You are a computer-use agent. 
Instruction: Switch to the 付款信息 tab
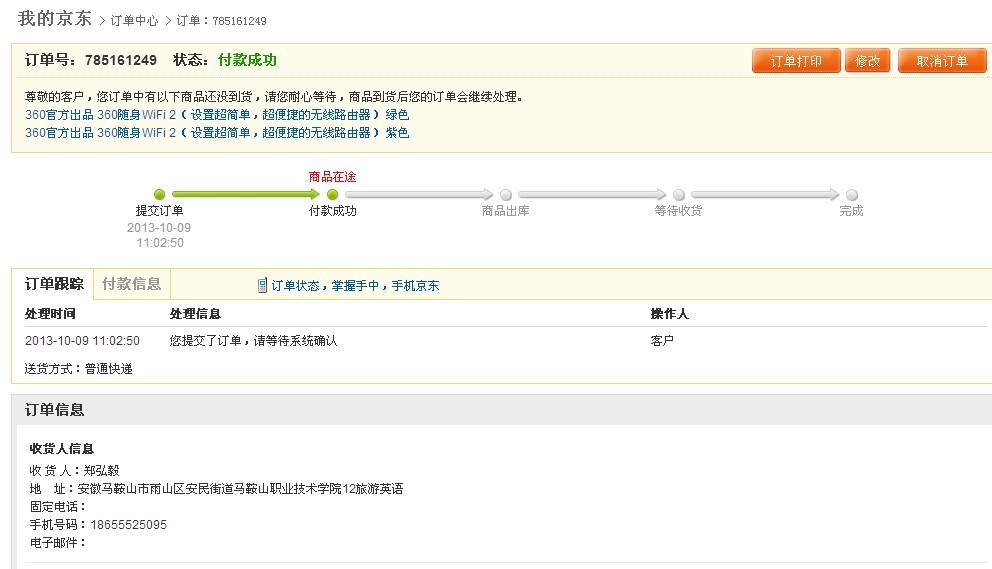pyautogui.click(x=132, y=284)
